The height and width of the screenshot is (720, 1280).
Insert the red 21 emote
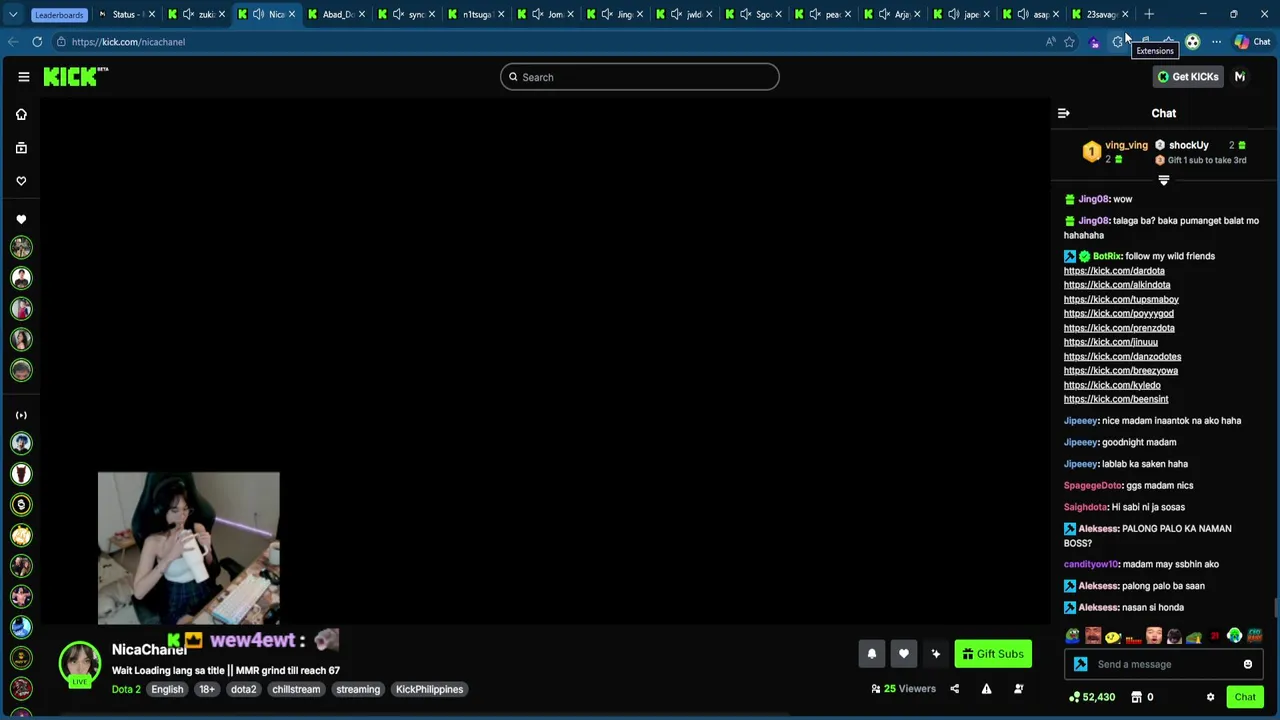click(1215, 636)
